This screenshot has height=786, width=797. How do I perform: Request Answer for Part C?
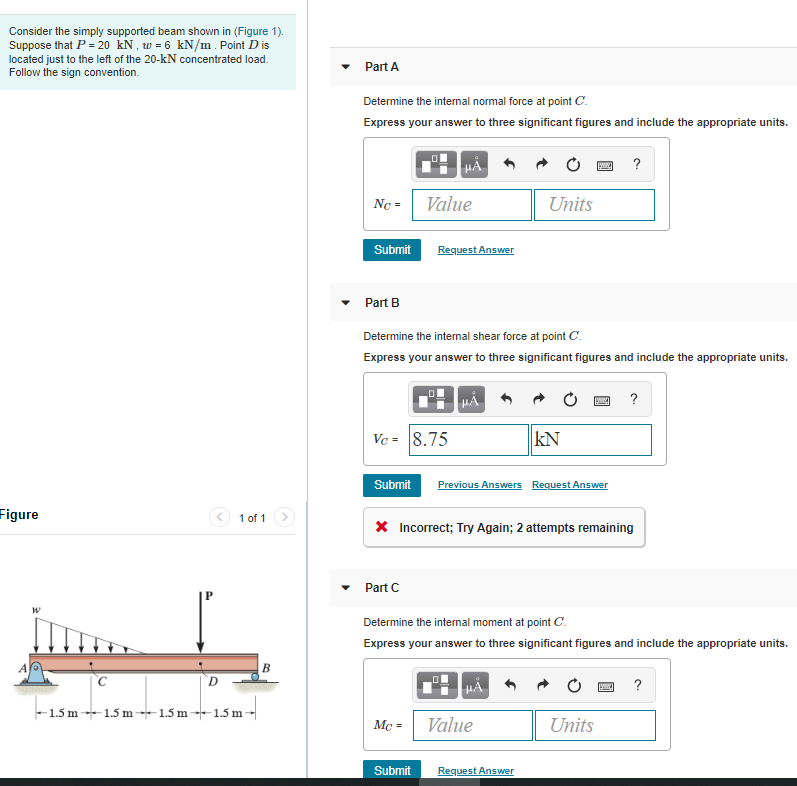click(476, 770)
